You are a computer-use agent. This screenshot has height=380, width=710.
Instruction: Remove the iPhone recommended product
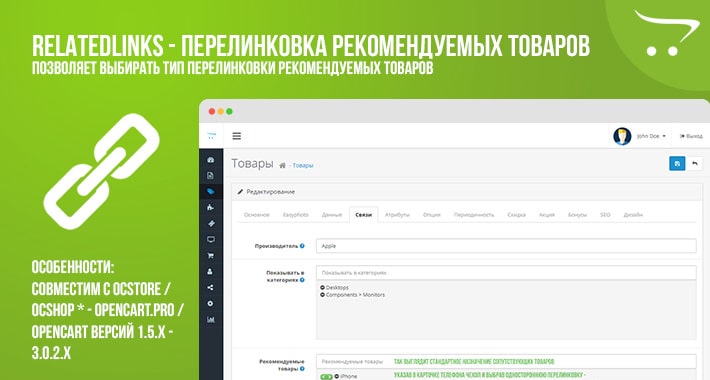336,376
